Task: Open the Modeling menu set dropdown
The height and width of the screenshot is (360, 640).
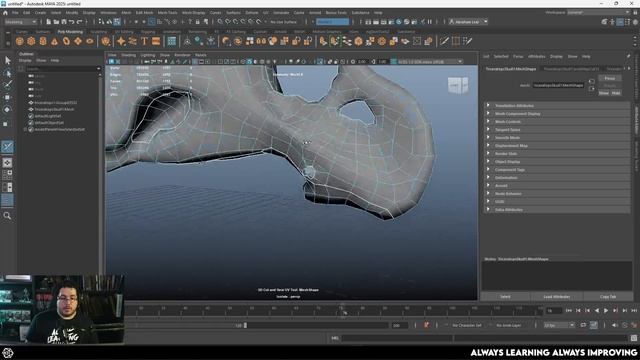Action: coord(20,22)
